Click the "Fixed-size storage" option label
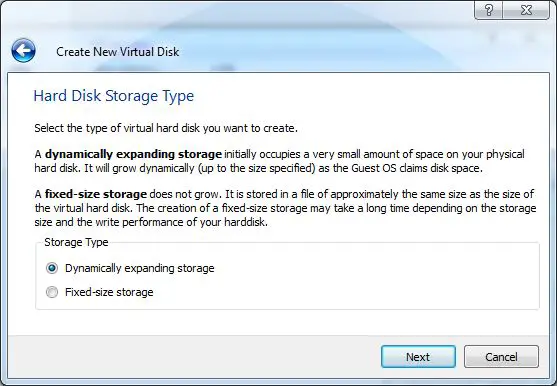Screen dimensions: 557x386 pyautogui.click(x=109, y=292)
